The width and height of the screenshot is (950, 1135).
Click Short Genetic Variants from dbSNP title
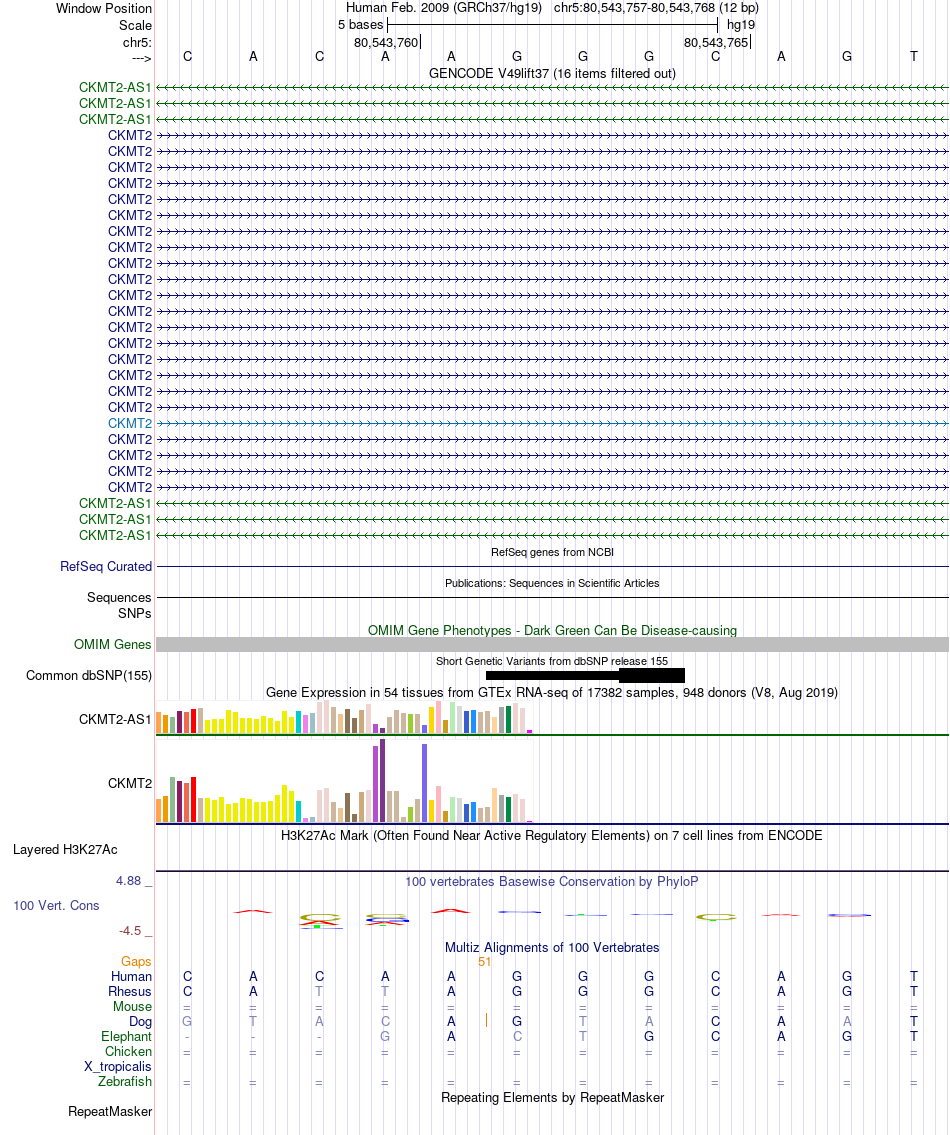click(x=552, y=661)
